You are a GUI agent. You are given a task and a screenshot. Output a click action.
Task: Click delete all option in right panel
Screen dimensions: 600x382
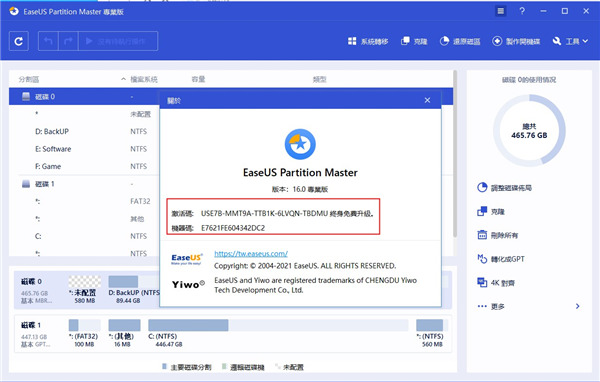click(x=497, y=235)
